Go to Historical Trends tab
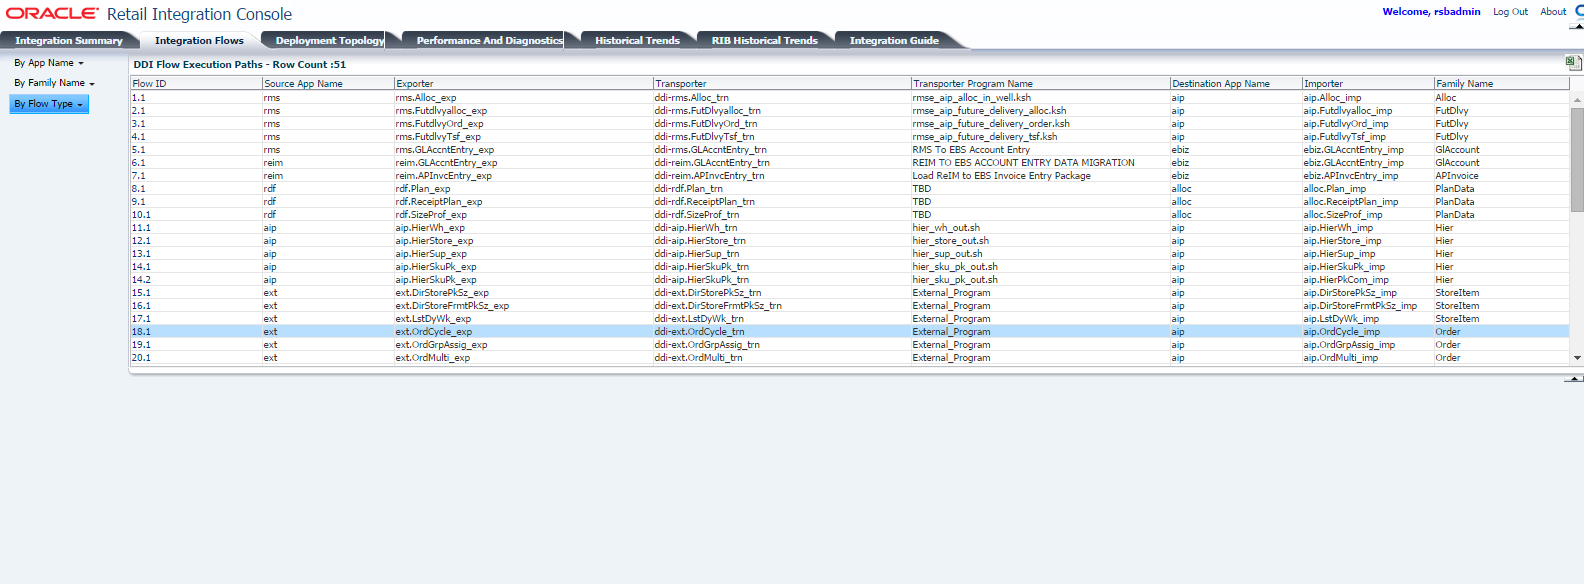 [637, 40]
